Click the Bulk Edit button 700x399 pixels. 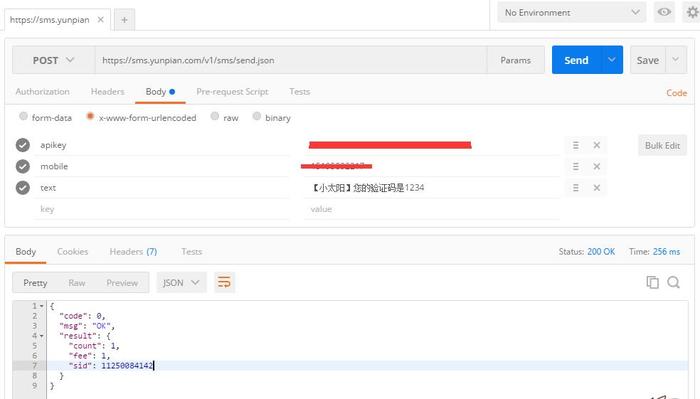(x=662, y=145)
